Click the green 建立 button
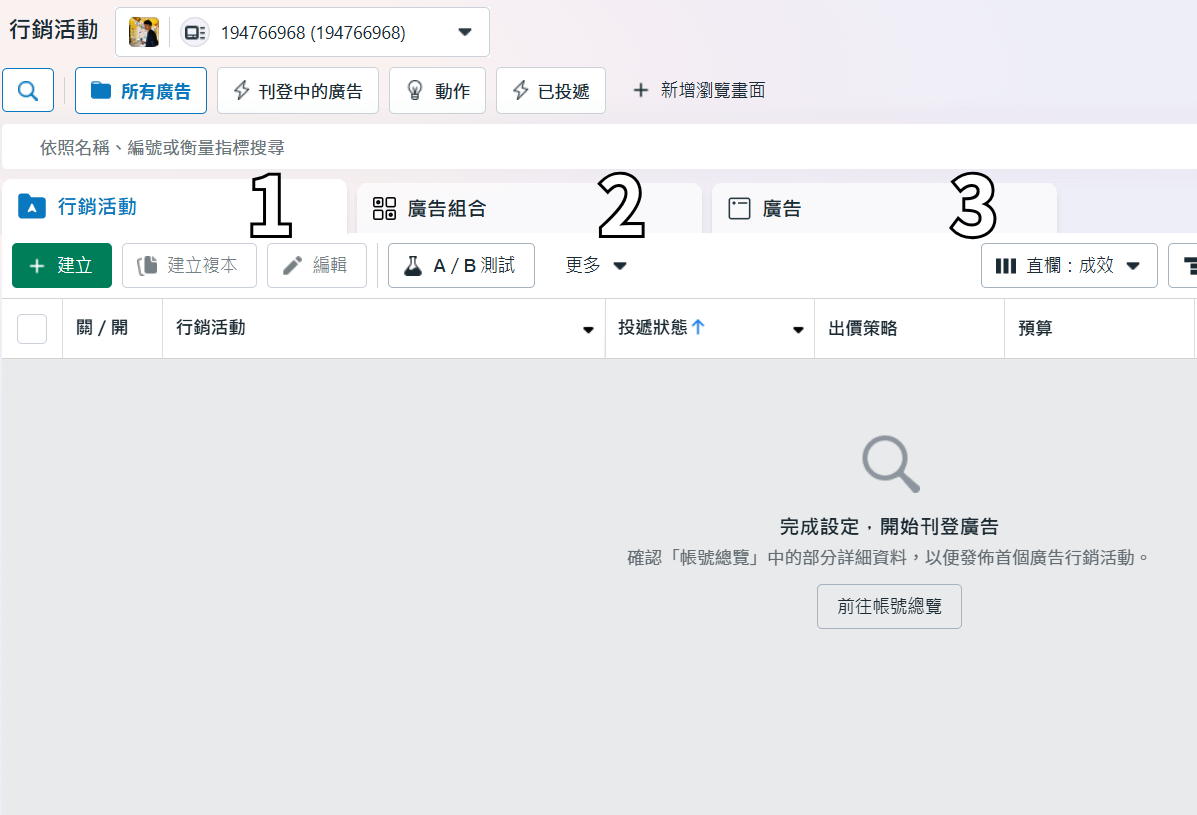This screenshot has width=1197, height=815. point(62,266)
